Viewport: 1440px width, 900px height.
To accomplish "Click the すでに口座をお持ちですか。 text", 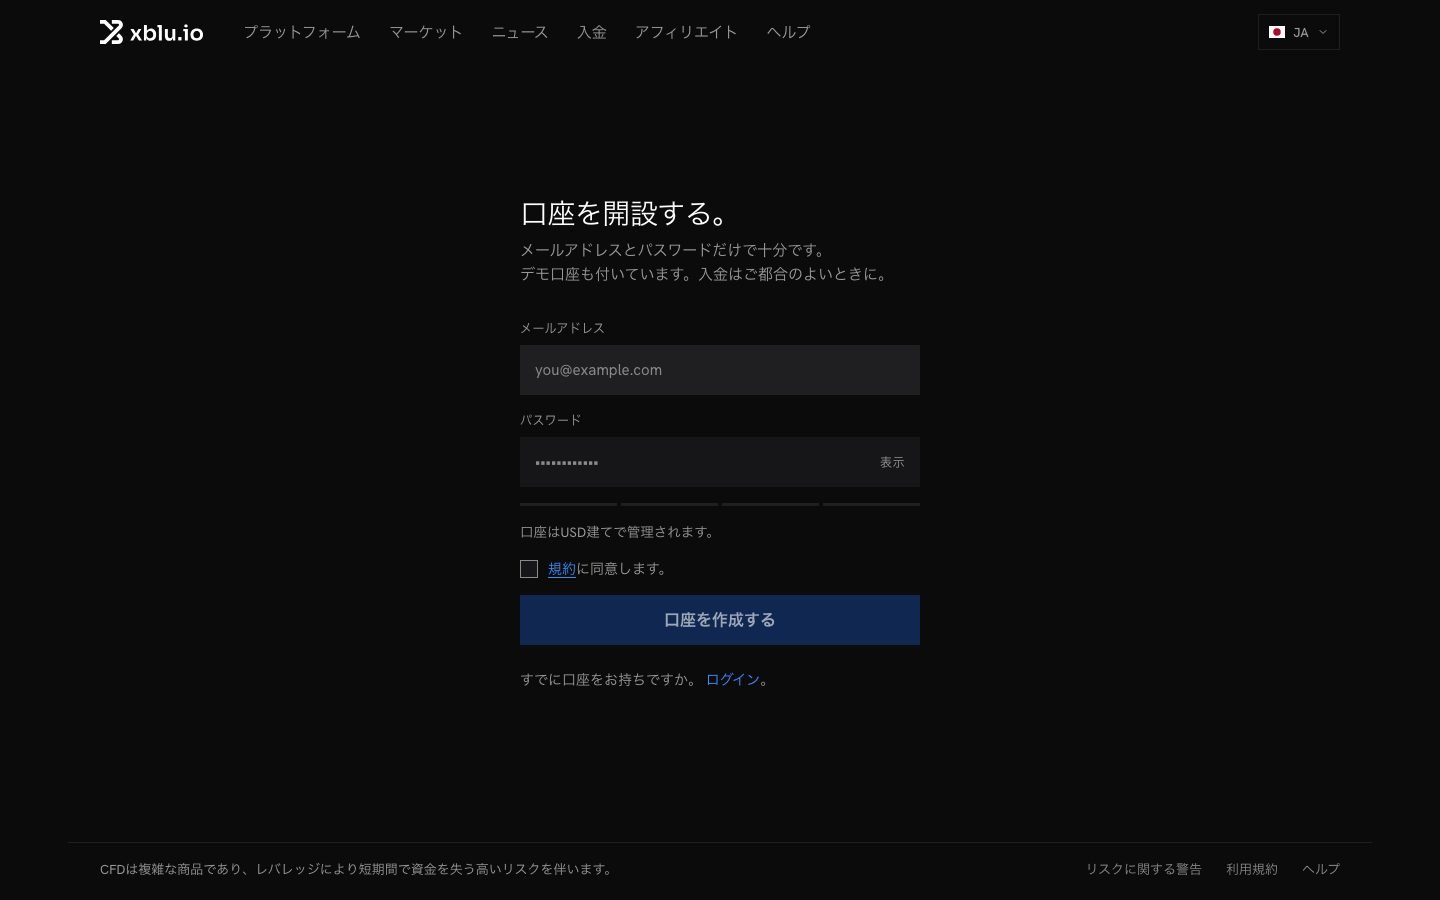I will click(610, 680).
